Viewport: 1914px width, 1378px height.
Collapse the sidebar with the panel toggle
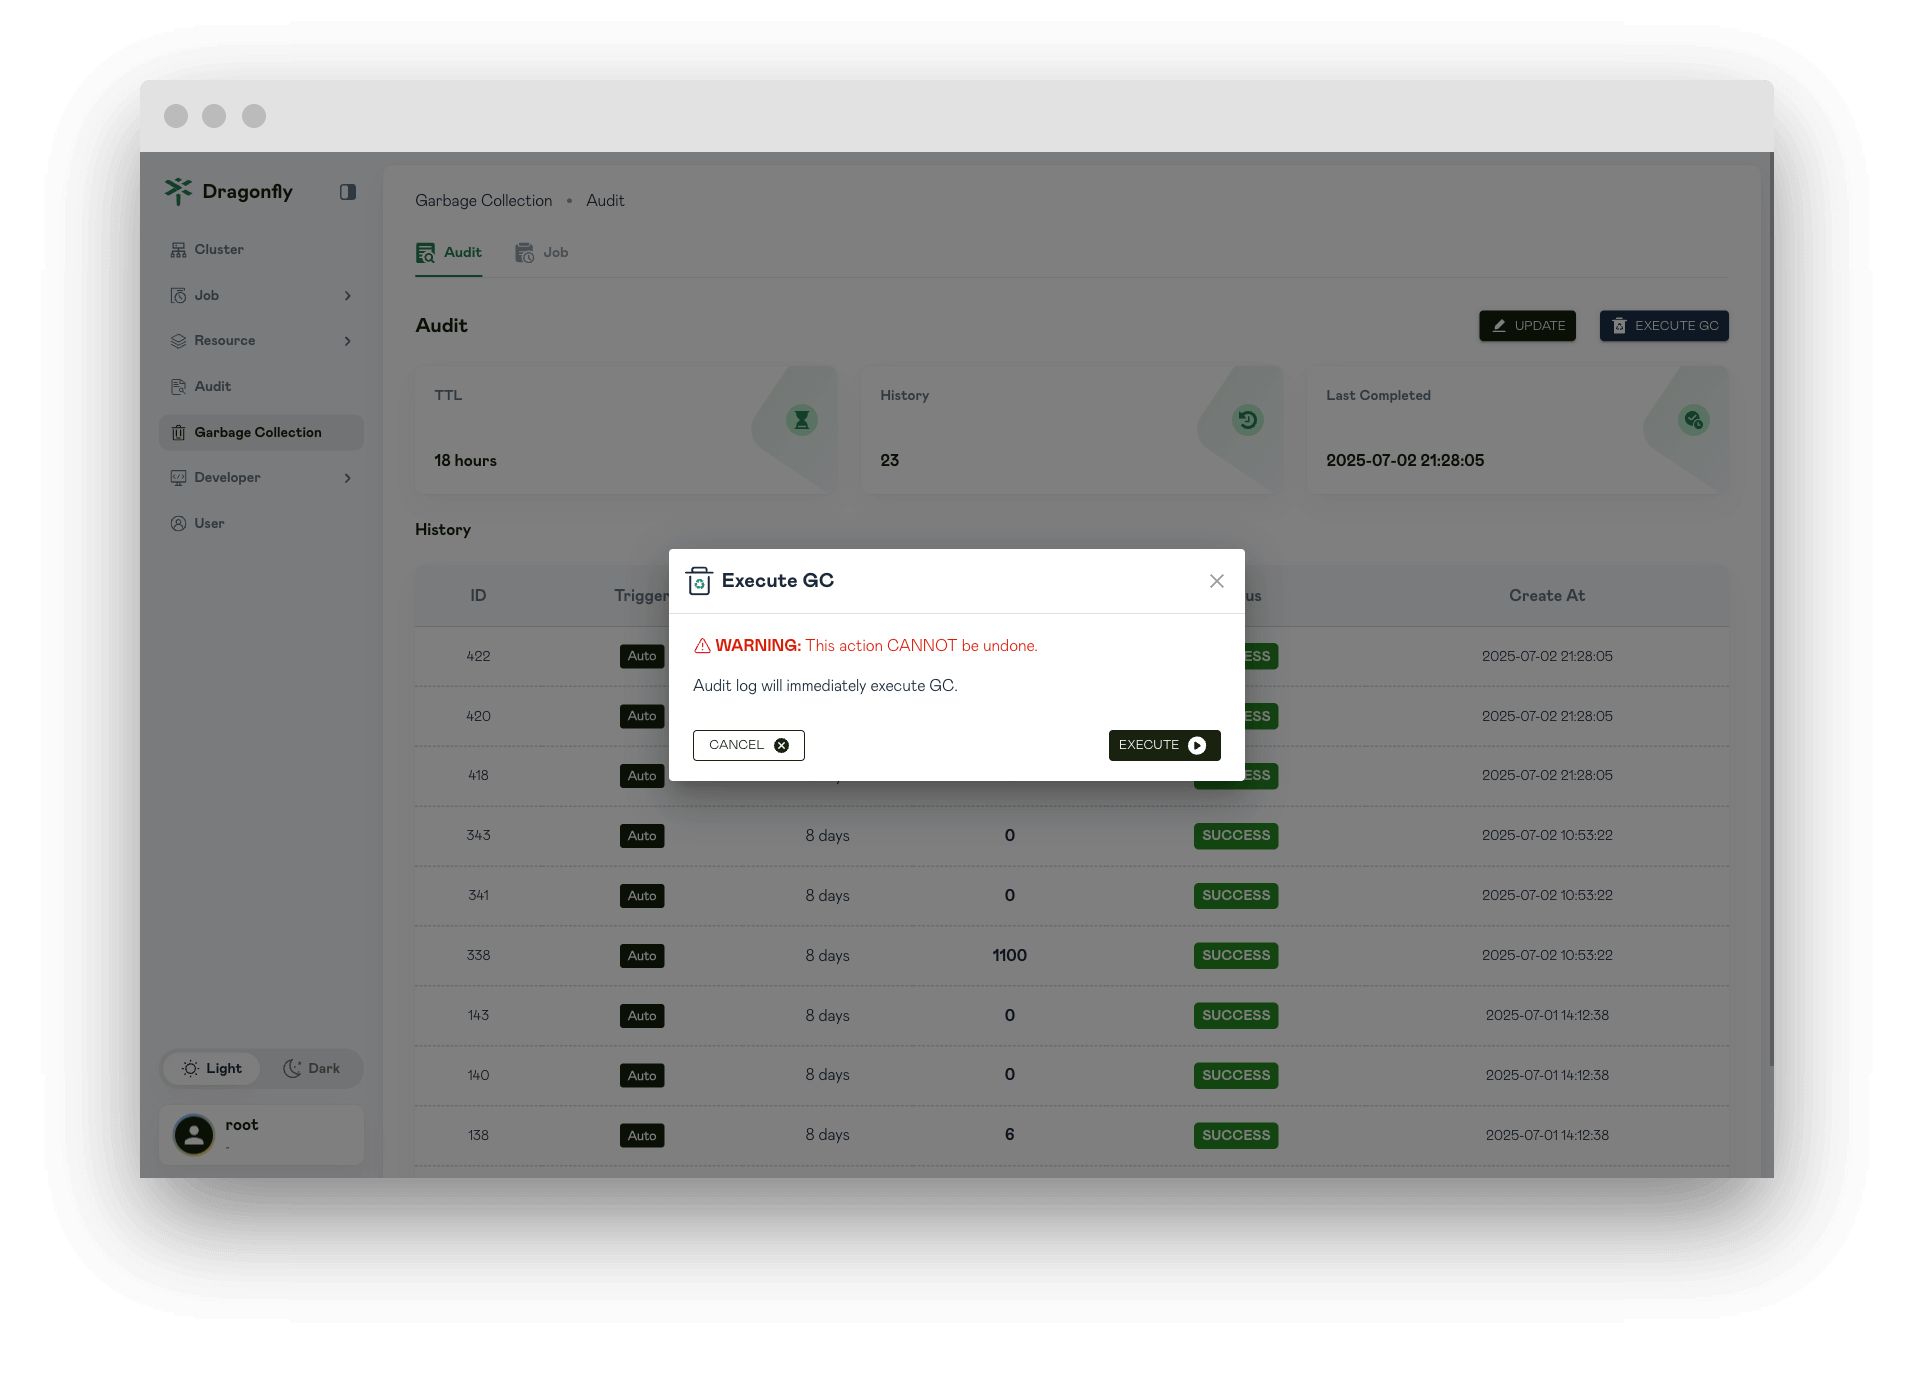347,191
